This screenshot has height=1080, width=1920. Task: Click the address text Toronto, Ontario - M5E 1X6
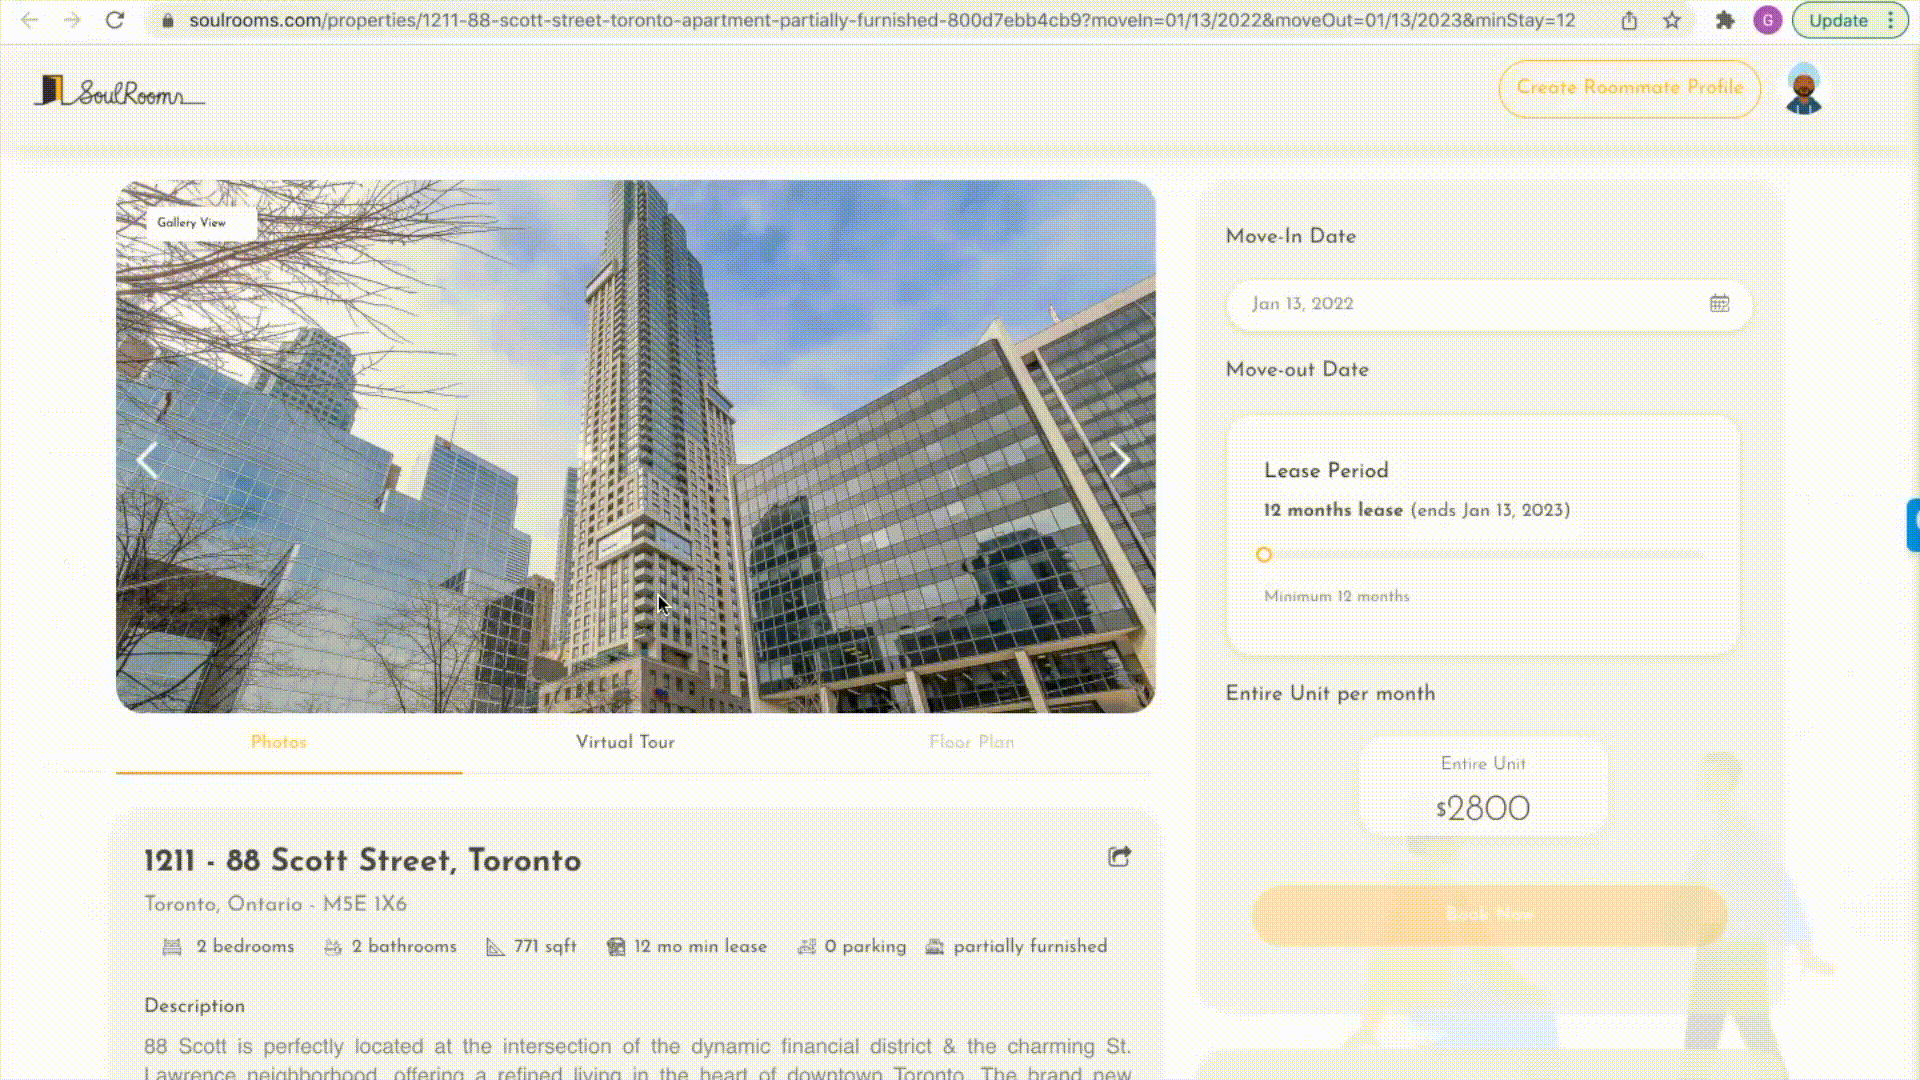click(x=275, y=904)
